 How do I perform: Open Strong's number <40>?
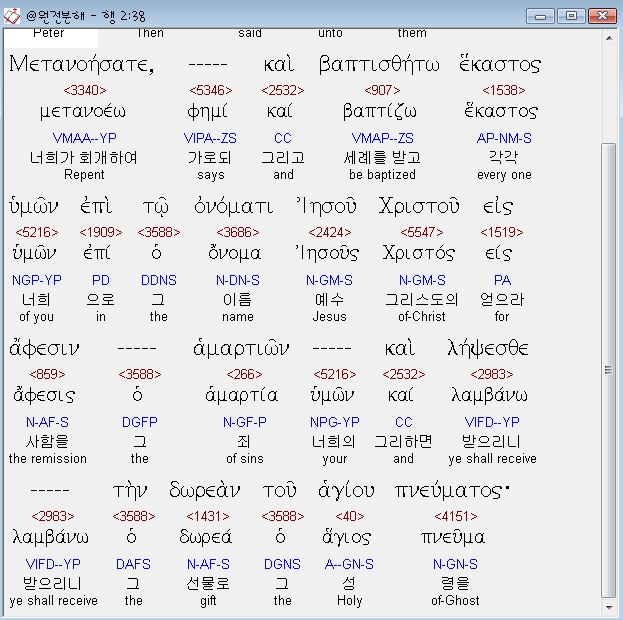pyautogui.click(x=350, y=516)
